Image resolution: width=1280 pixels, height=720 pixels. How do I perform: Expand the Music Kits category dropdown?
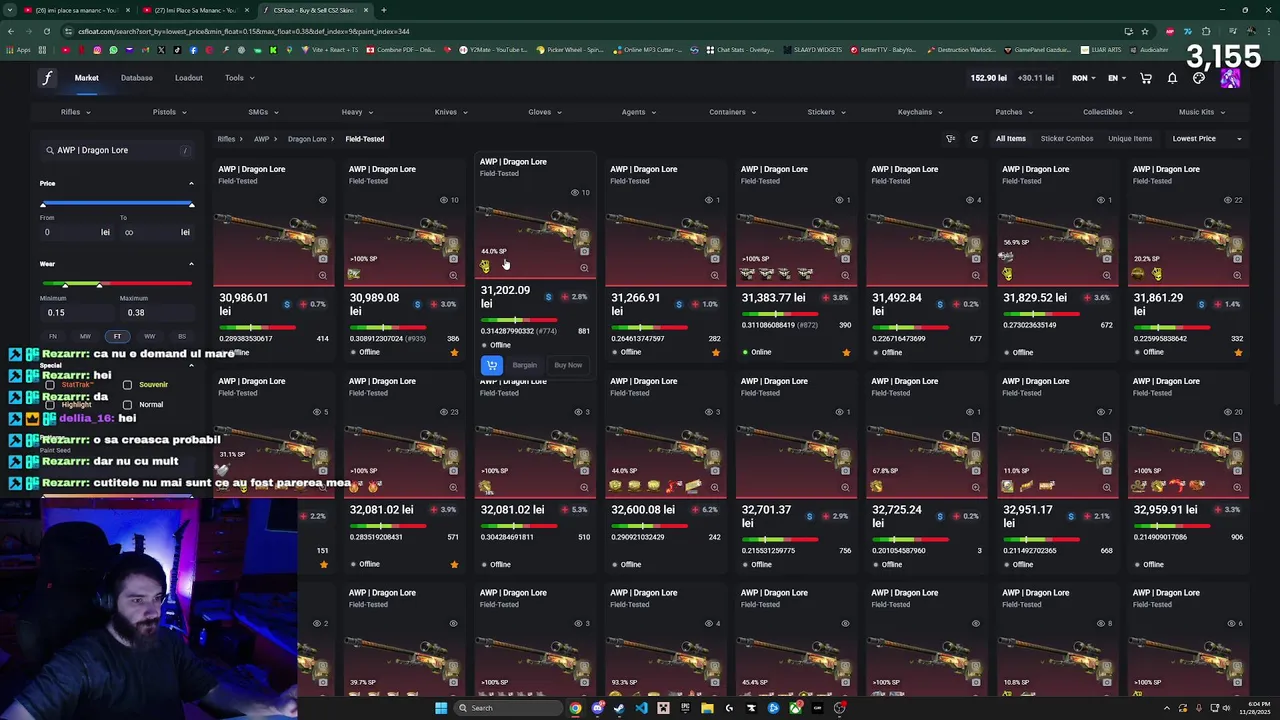click(x=1201, y=112)
